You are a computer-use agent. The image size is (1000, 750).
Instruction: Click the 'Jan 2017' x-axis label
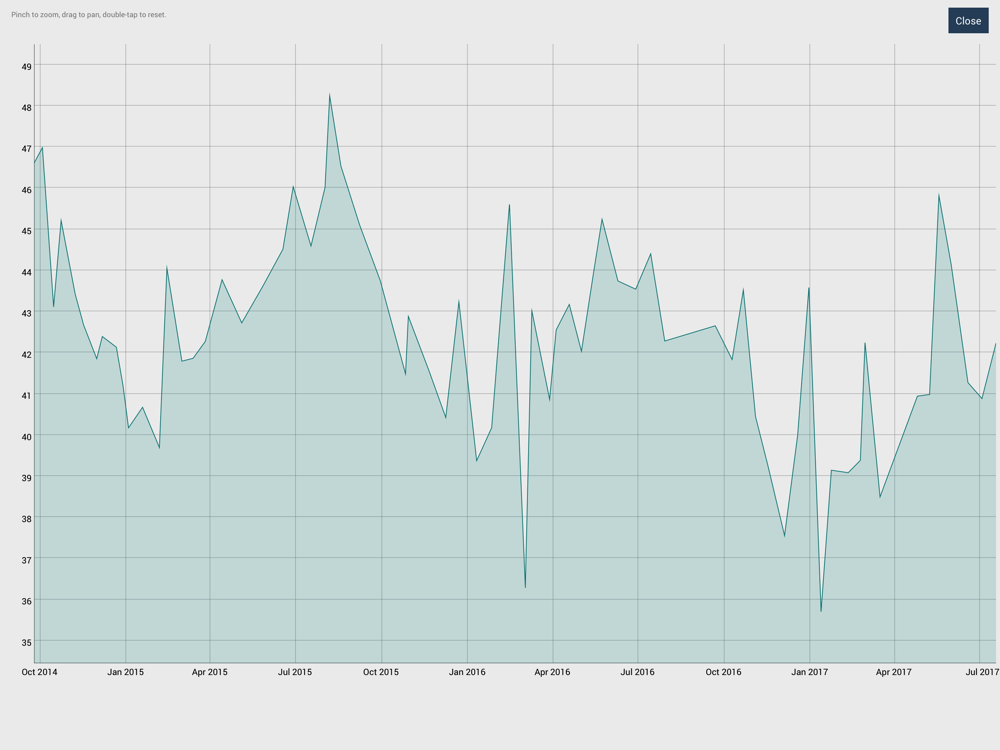click(x=809, y=672)
